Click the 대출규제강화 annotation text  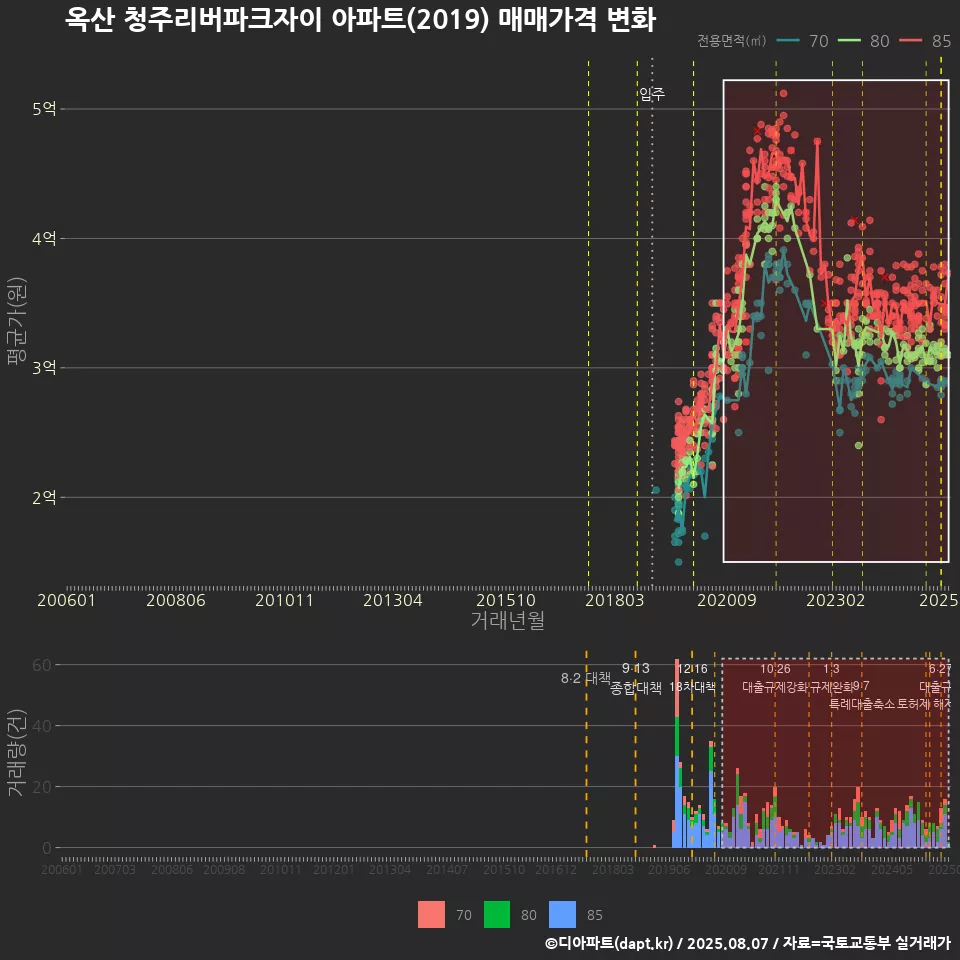click(x=775, y=686)
